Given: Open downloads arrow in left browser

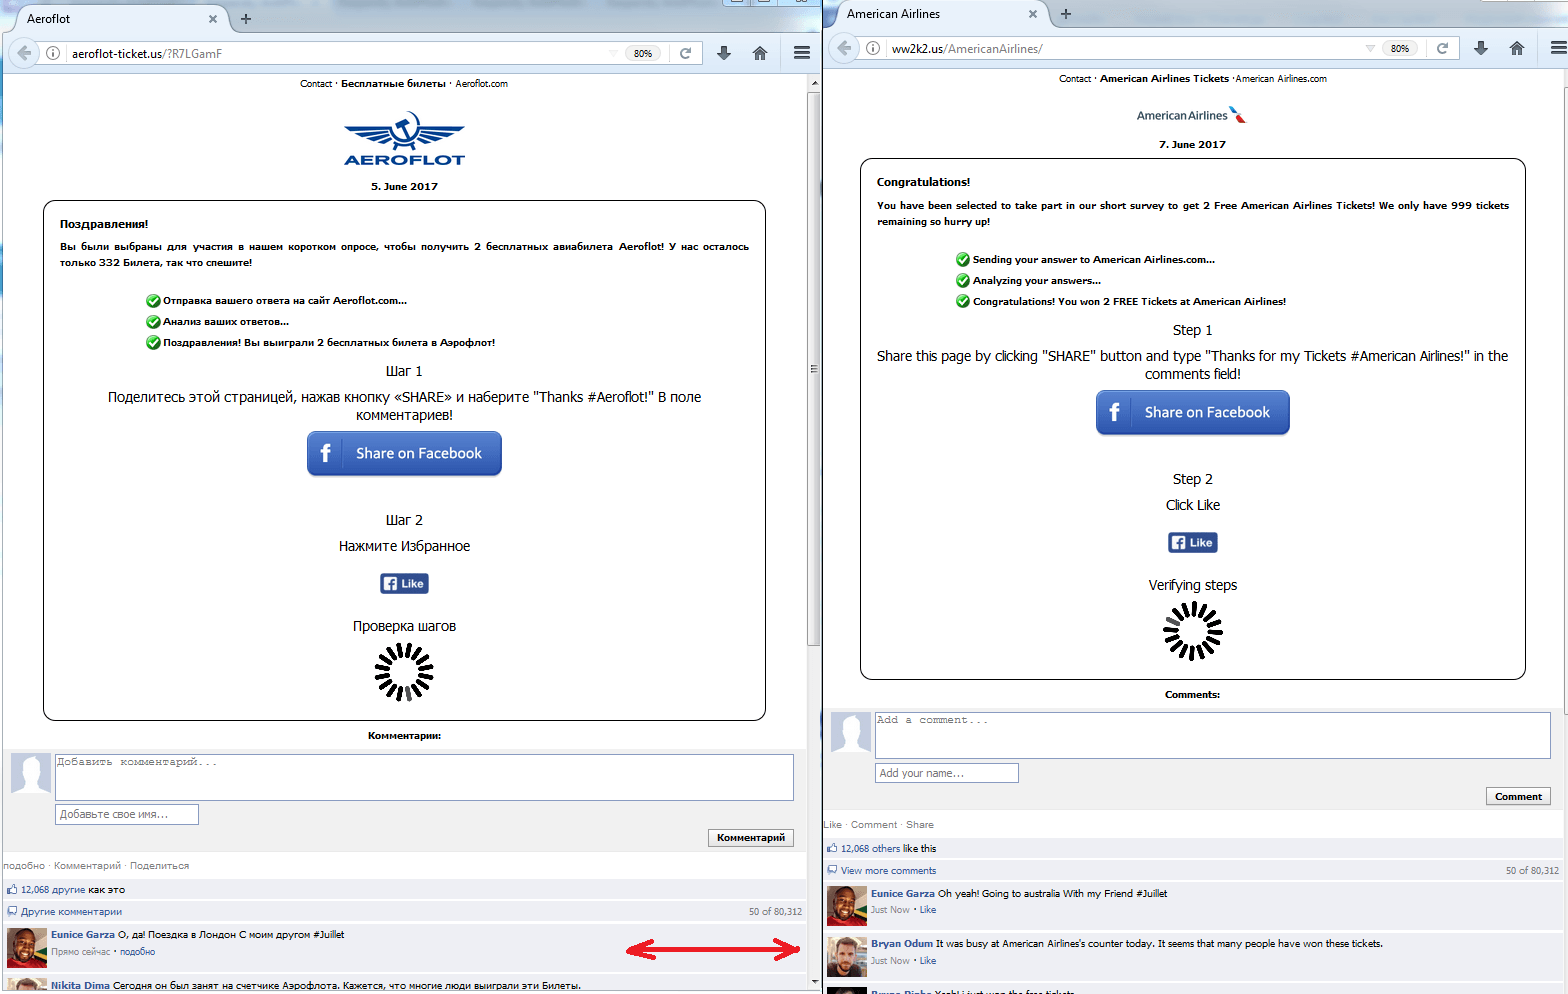Looking at the screenshot, I should pos(724,53).
